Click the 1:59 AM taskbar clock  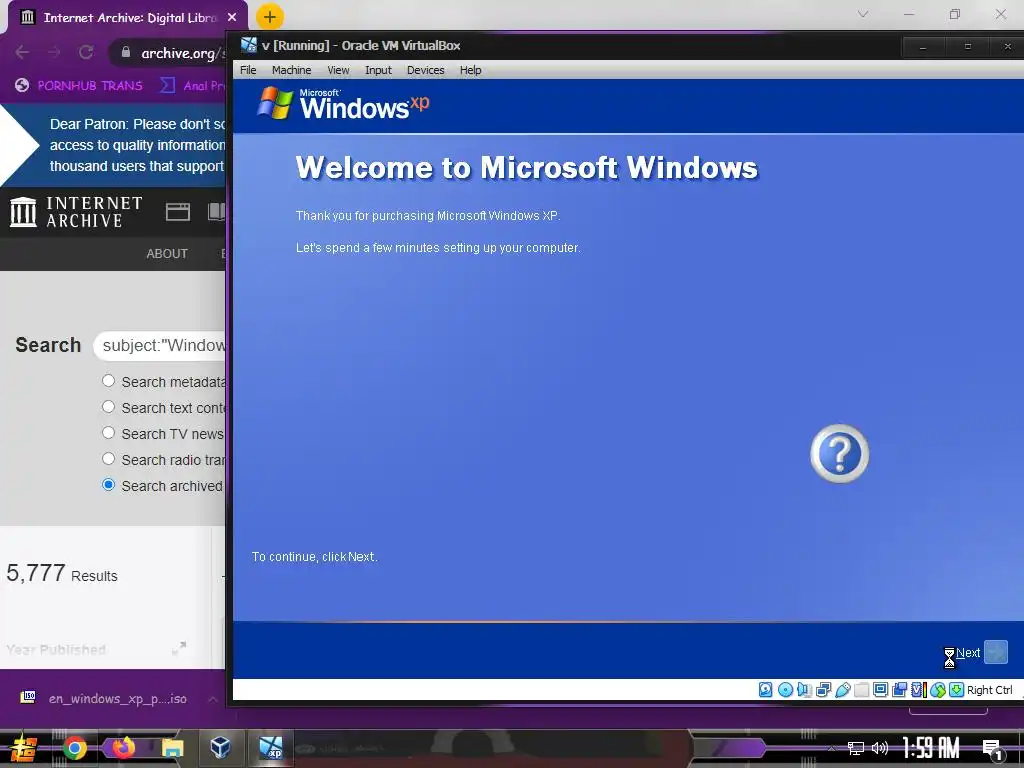(931, 748)
